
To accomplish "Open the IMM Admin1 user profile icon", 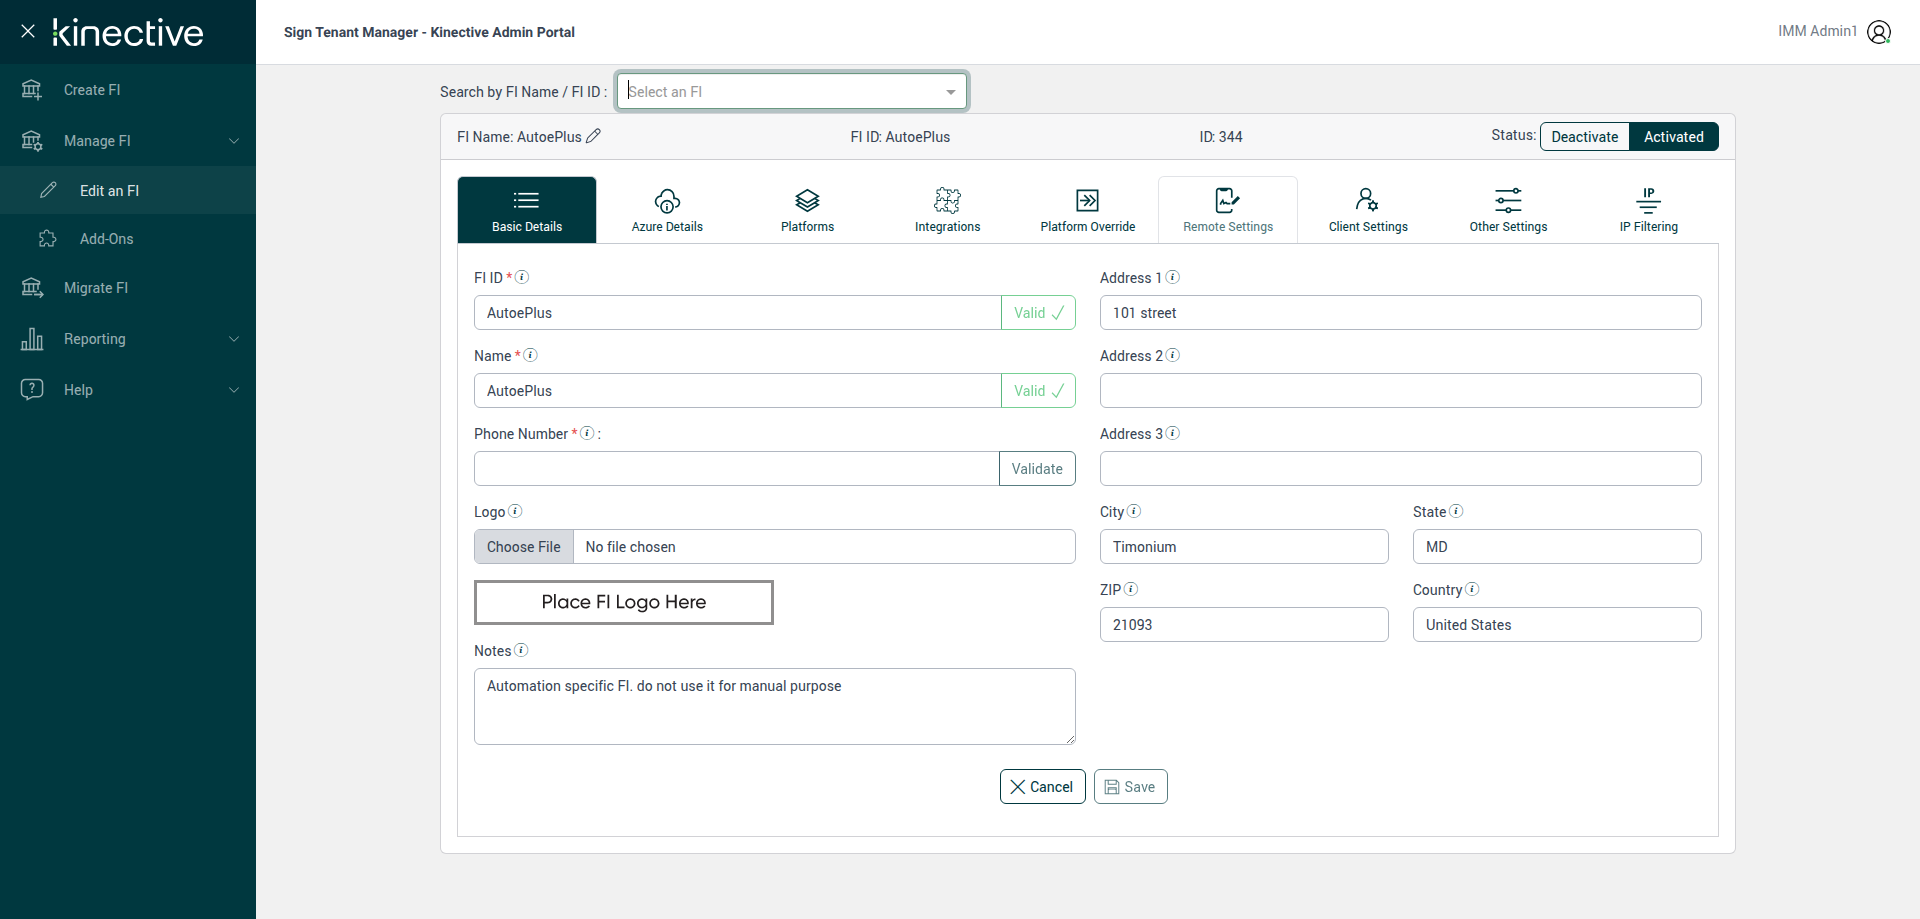I will tap(1879, 32).
